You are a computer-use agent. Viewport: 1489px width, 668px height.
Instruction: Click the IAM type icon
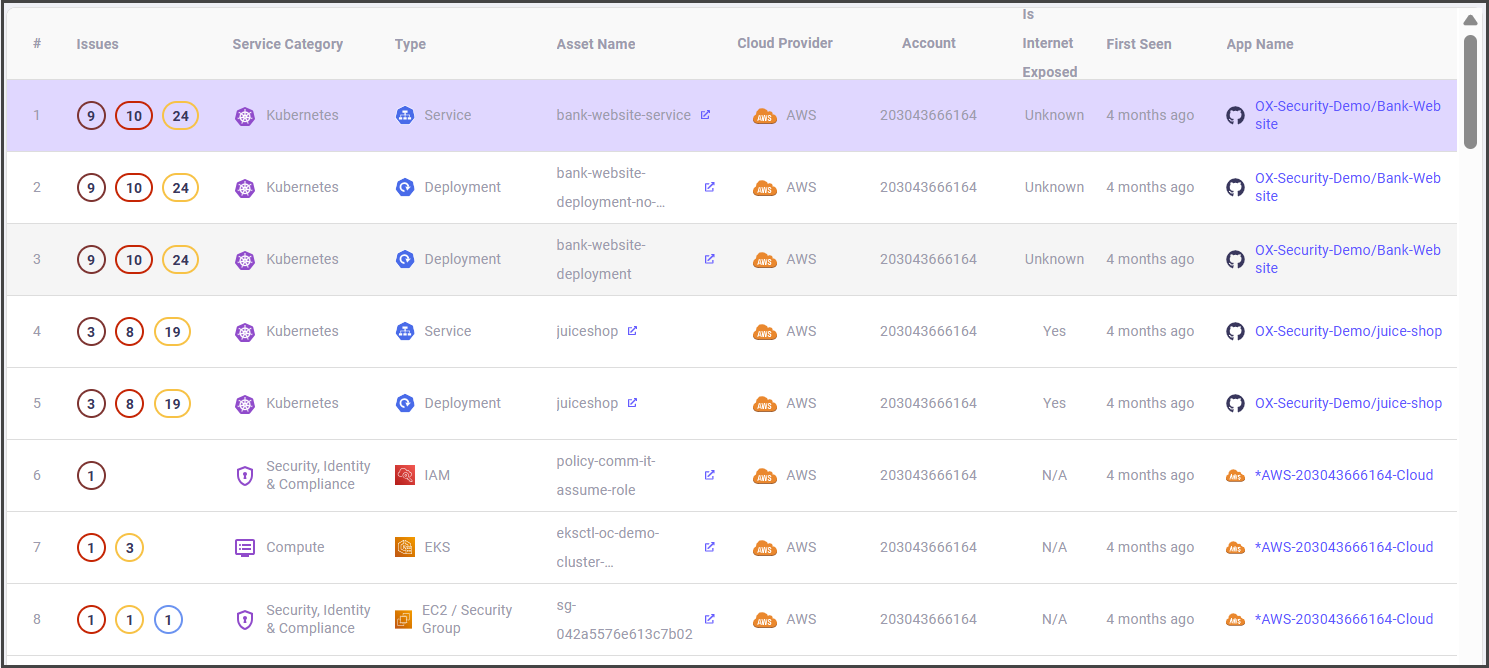[404, 476]
